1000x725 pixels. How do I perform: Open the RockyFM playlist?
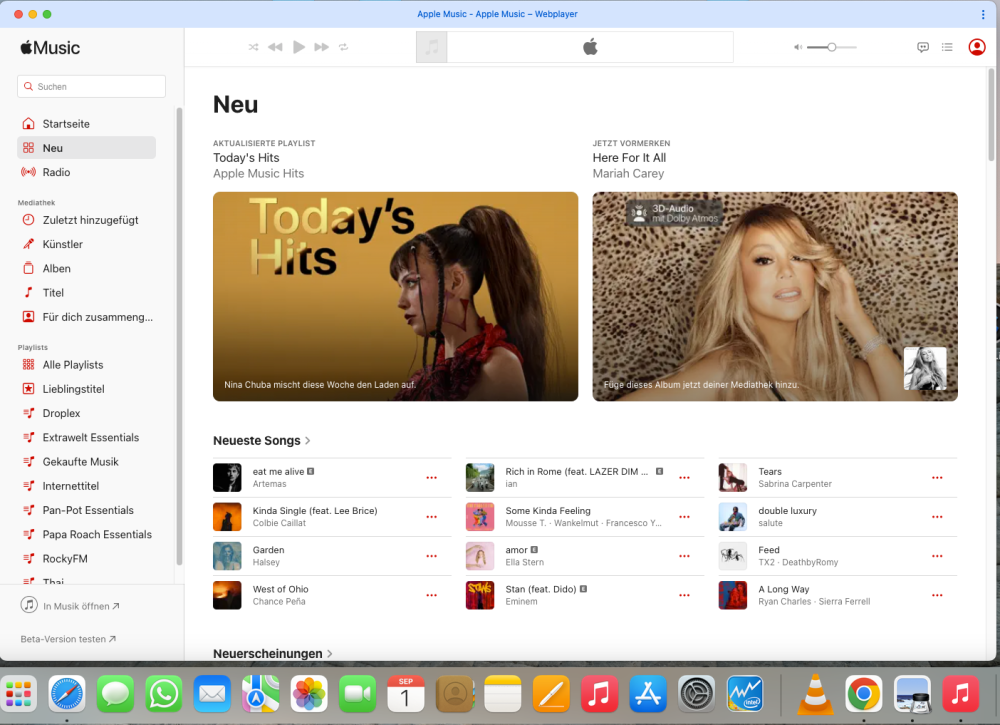[87, 559]
